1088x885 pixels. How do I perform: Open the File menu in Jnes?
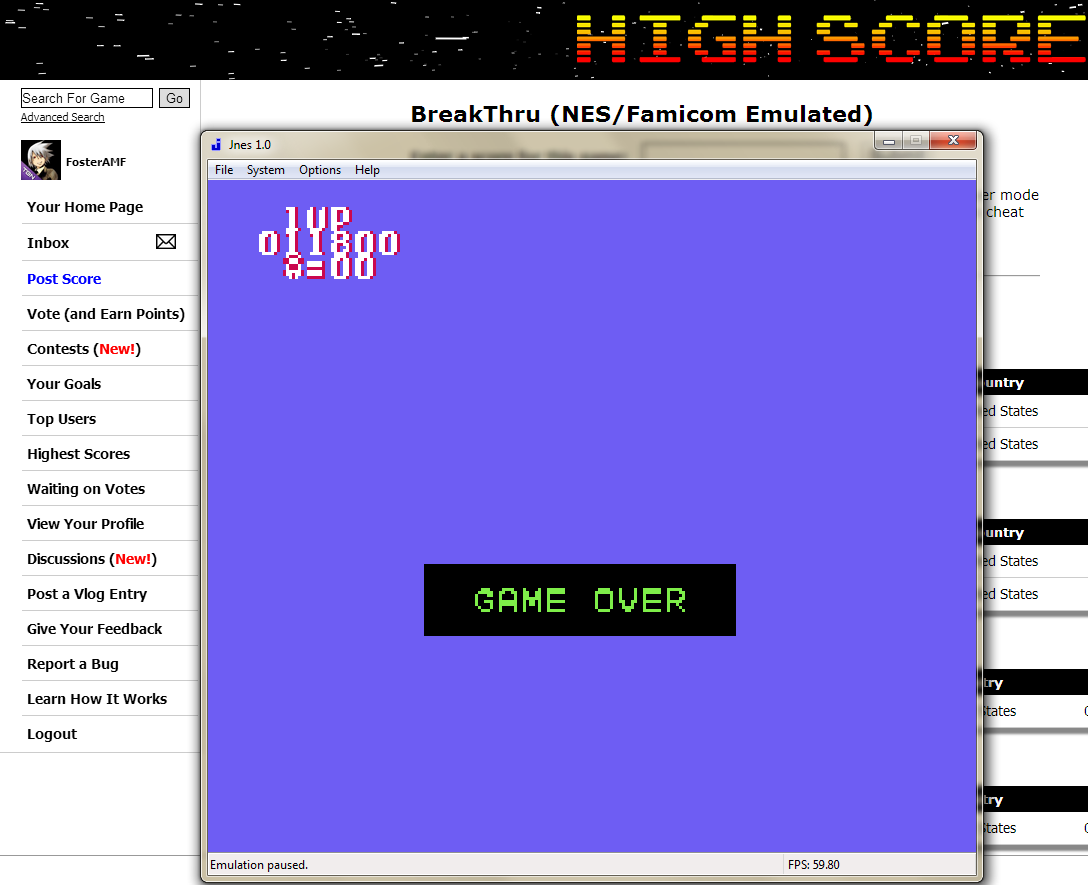pos(224,170)
